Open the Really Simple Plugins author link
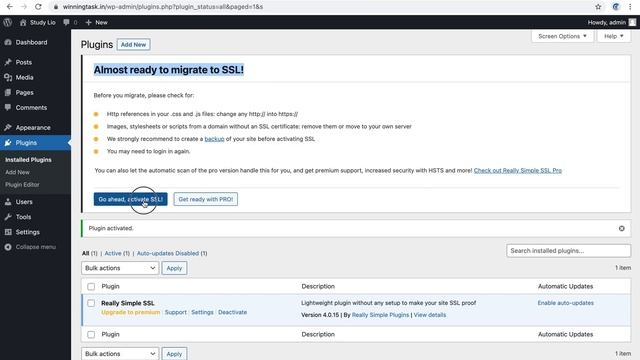 (x=380, y=315)
